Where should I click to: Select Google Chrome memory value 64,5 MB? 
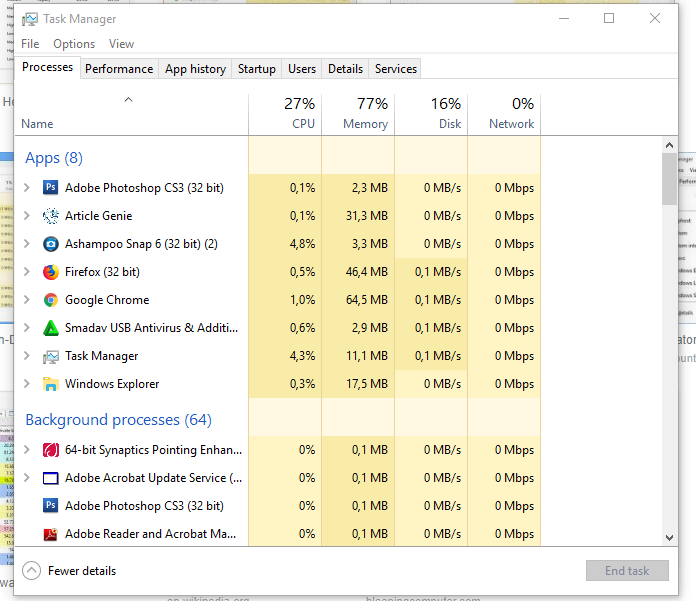(367, 300)
